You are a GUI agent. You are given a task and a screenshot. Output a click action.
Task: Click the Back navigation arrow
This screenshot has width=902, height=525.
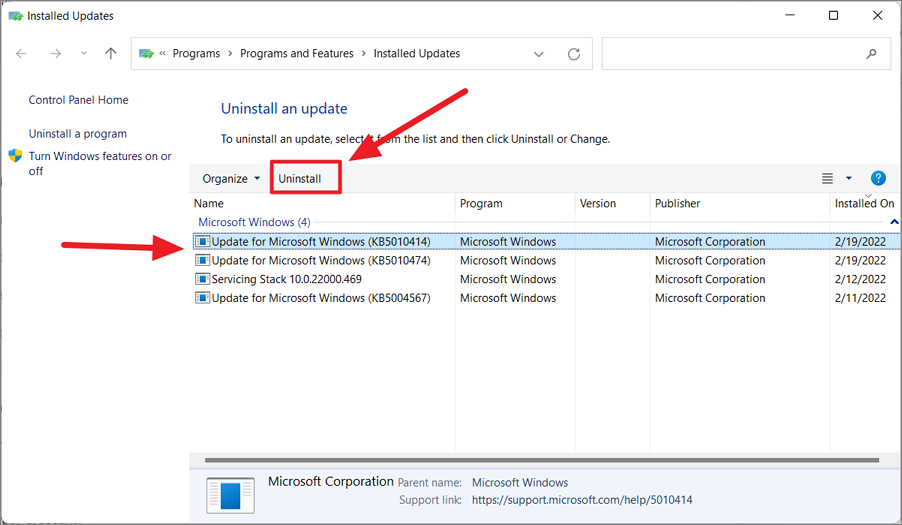point(21,53)
